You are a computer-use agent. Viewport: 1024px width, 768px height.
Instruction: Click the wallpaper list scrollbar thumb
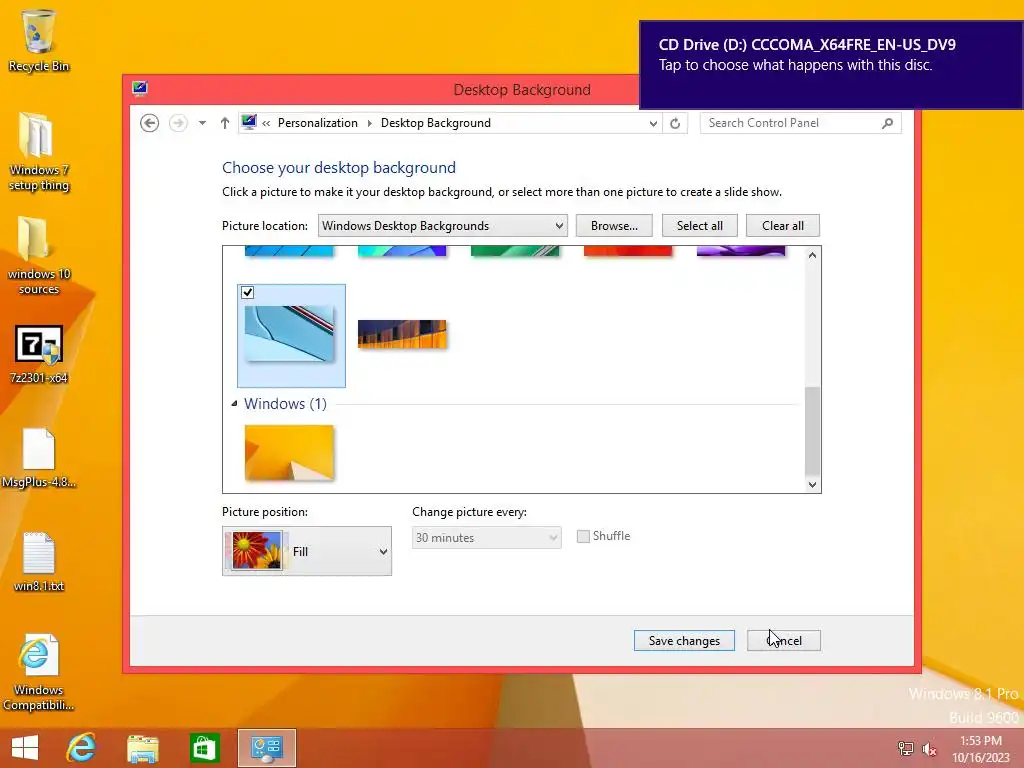[x=812, y=431]
